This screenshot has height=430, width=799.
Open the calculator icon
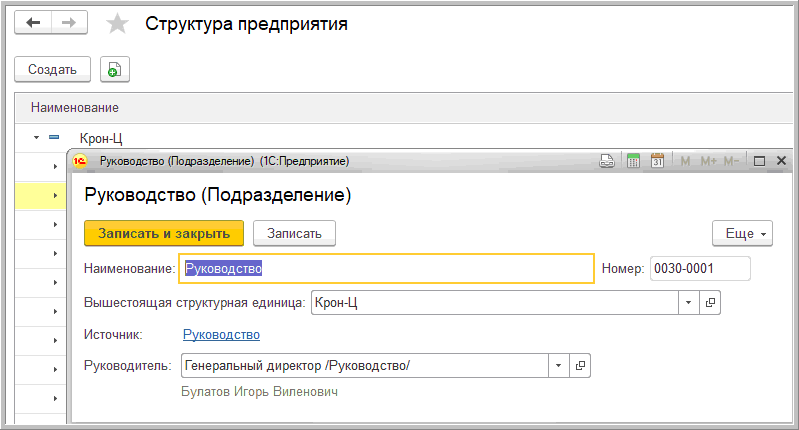tap(632, 161)
